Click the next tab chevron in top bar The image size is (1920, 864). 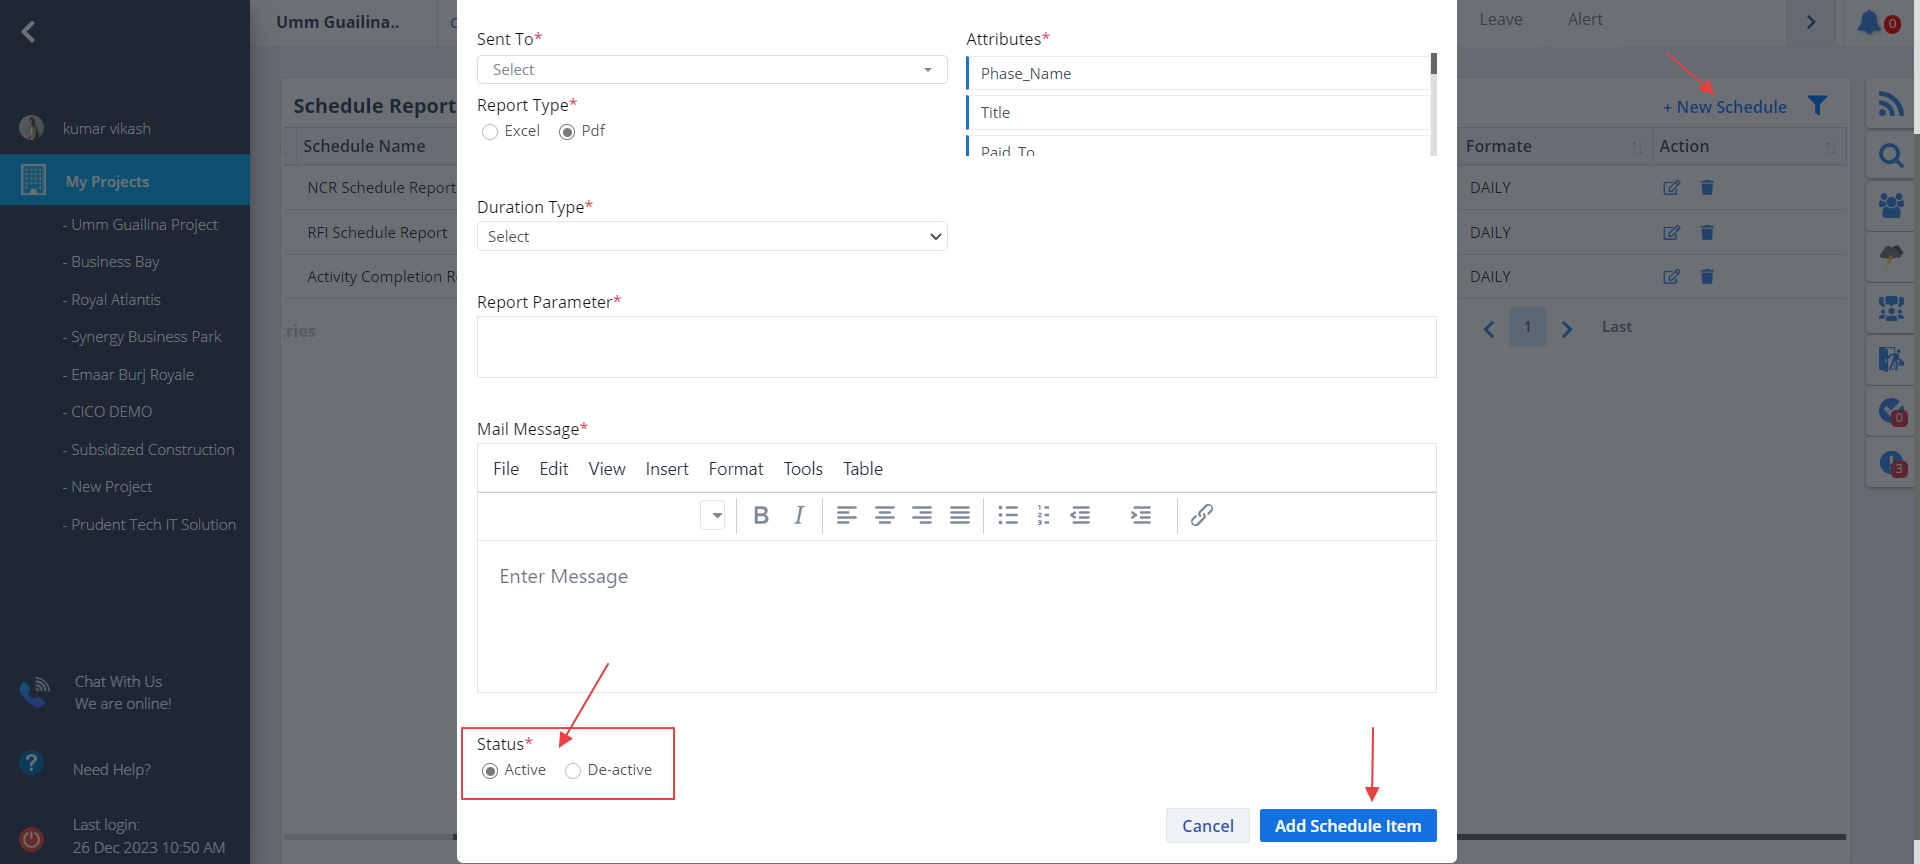(x=1811, y=22)
